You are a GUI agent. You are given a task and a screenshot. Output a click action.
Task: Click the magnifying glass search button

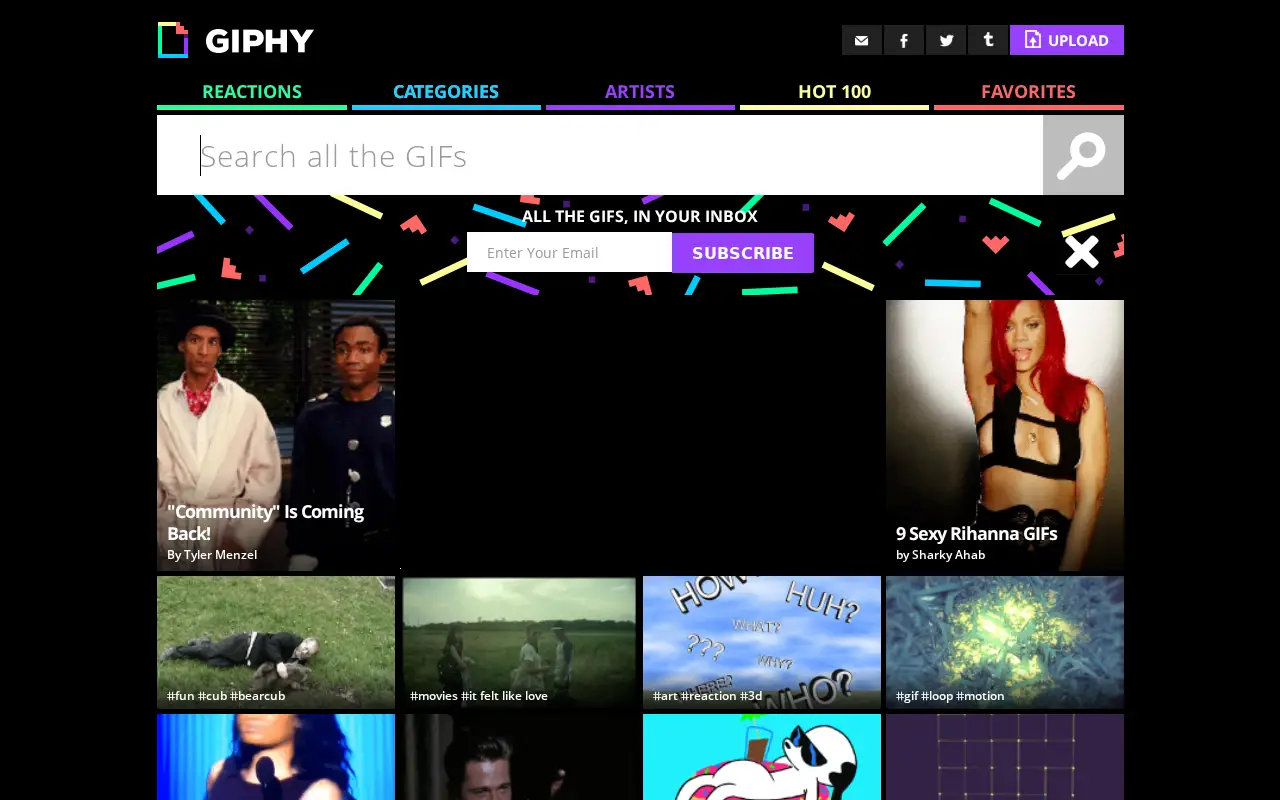[1083, 155]
